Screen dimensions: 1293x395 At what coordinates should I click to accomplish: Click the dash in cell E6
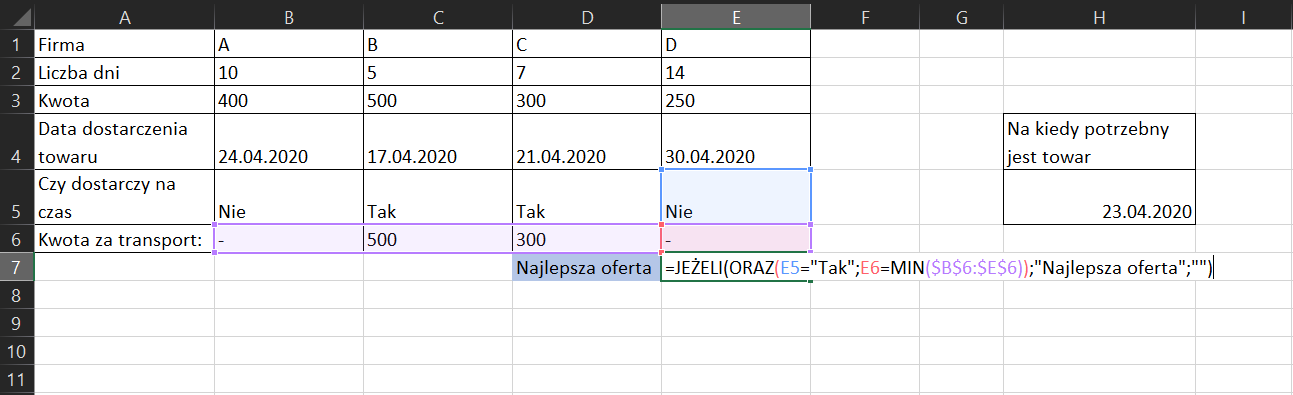[736, 239]
